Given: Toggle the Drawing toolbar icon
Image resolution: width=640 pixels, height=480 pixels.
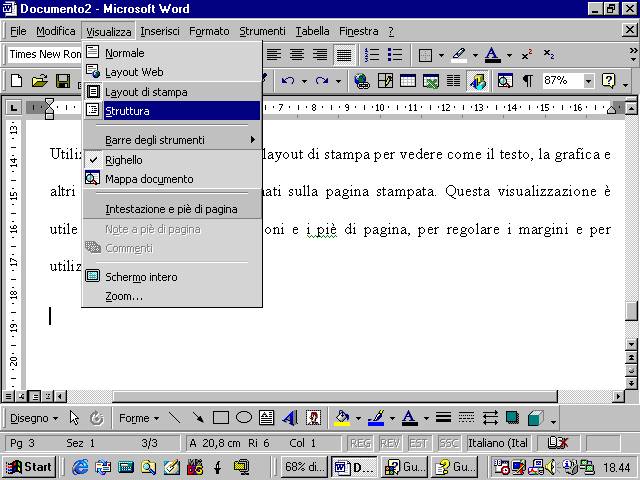Looking at the screenshot, I should tap(478, 81).
